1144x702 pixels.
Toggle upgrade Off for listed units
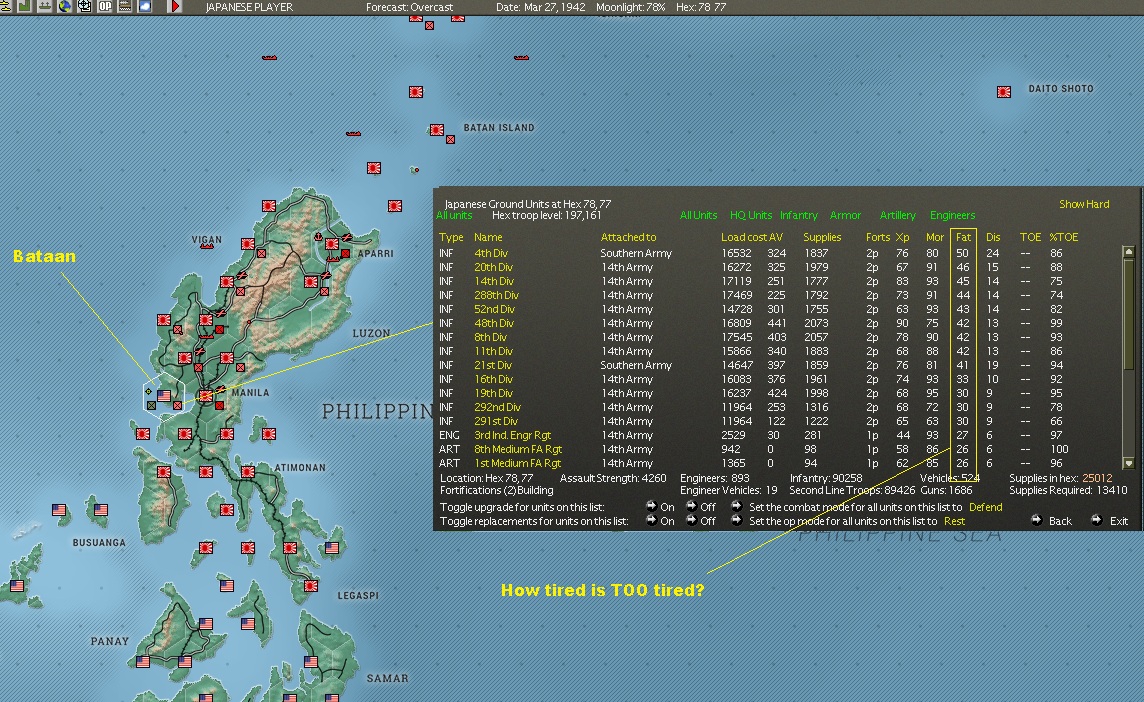692,507
